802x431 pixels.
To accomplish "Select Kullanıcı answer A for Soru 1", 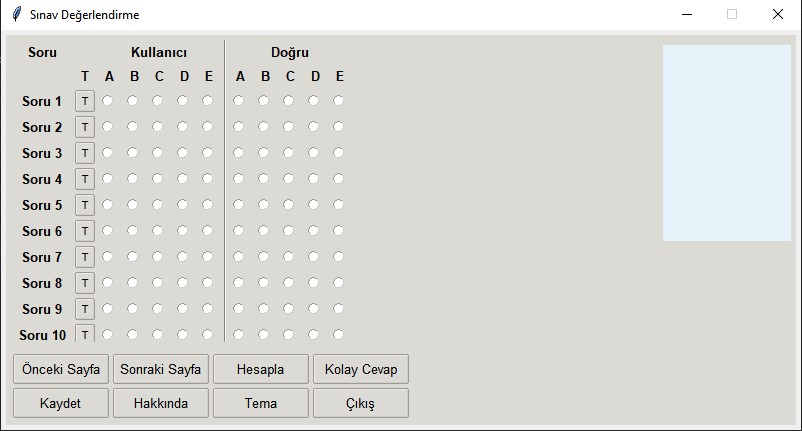I will [108, 100].
